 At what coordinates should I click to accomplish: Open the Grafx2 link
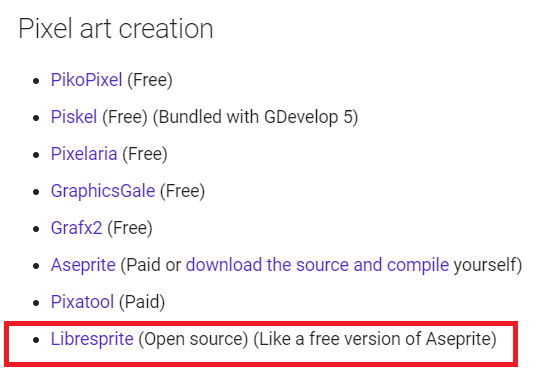[77, 228]
